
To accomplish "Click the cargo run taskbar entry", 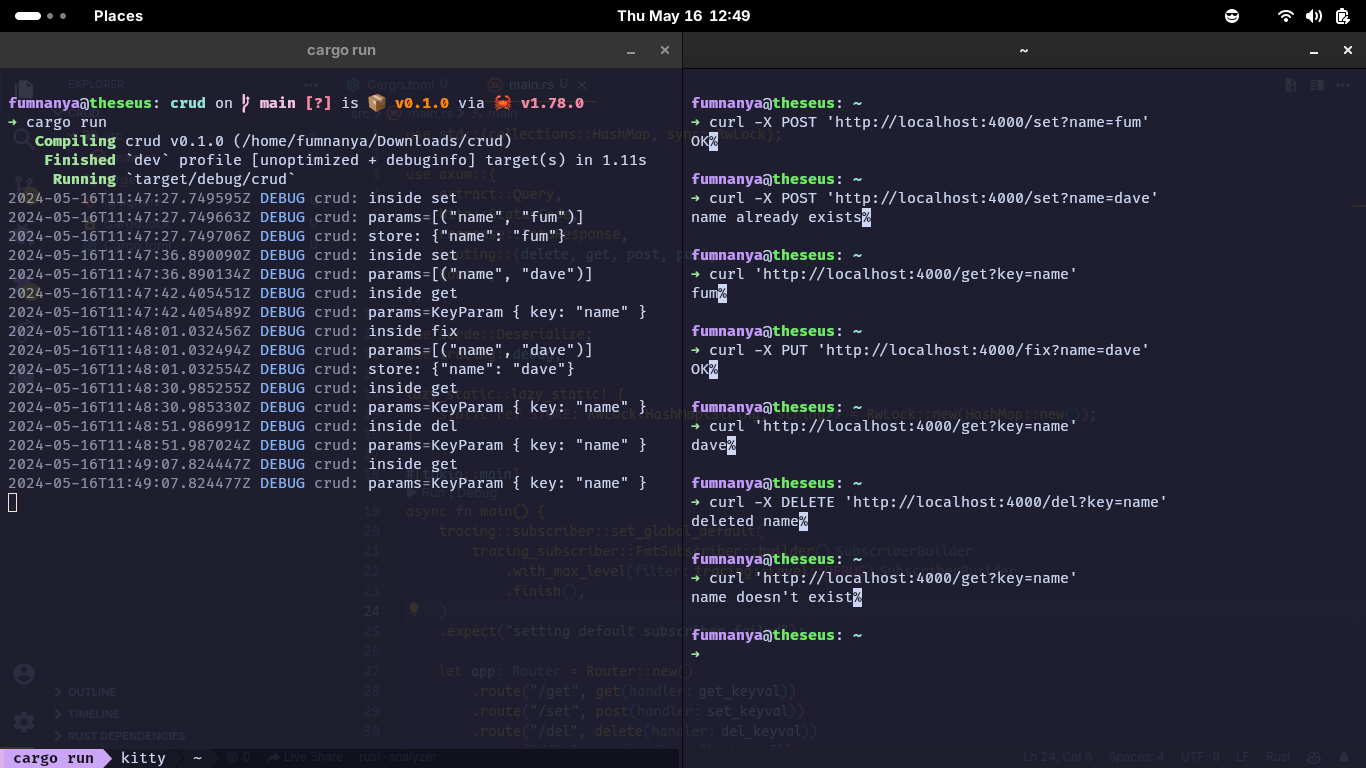I will 55,758.
